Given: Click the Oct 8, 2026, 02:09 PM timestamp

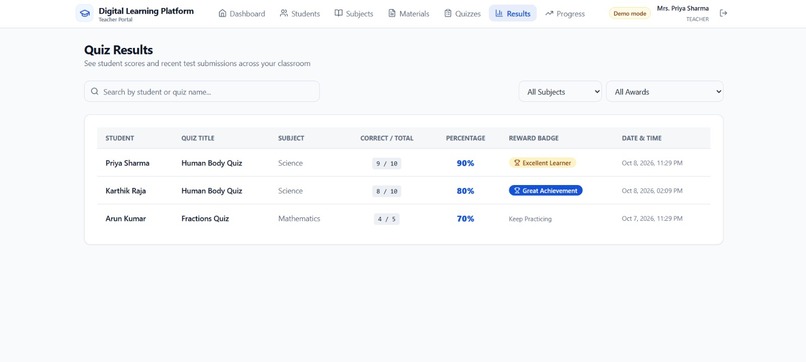Looking at the screenshot, I should click(x=652, y=191).
